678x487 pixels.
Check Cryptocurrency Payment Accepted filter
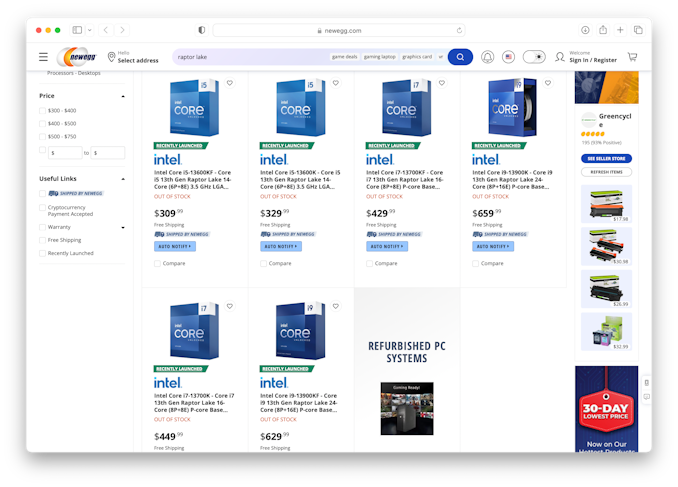tap(42, 208)
